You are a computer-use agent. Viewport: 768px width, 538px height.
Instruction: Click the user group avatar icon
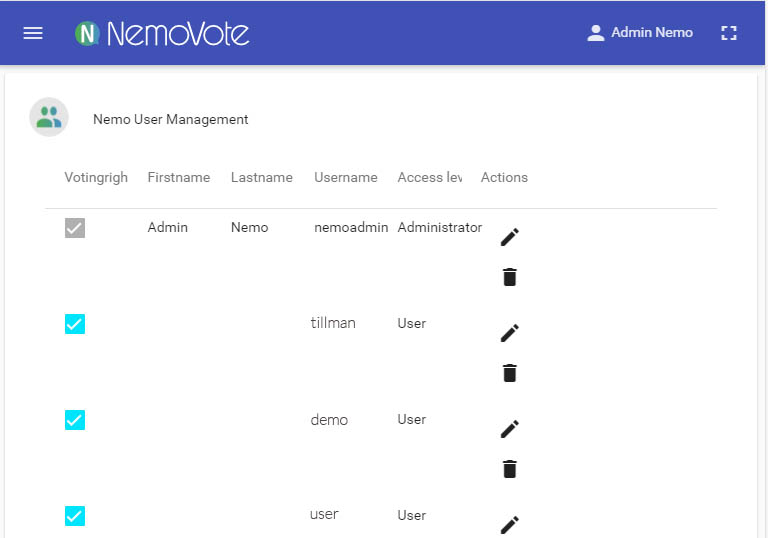tap(49, 117)
